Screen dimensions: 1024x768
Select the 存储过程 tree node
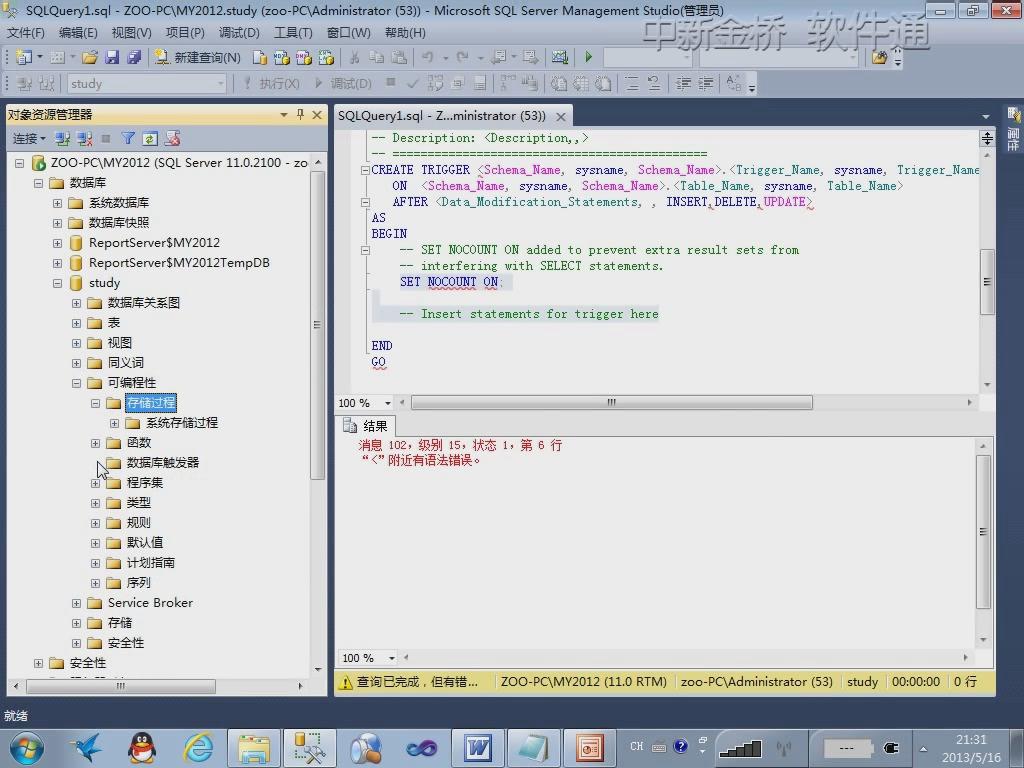tap(151, 403)
